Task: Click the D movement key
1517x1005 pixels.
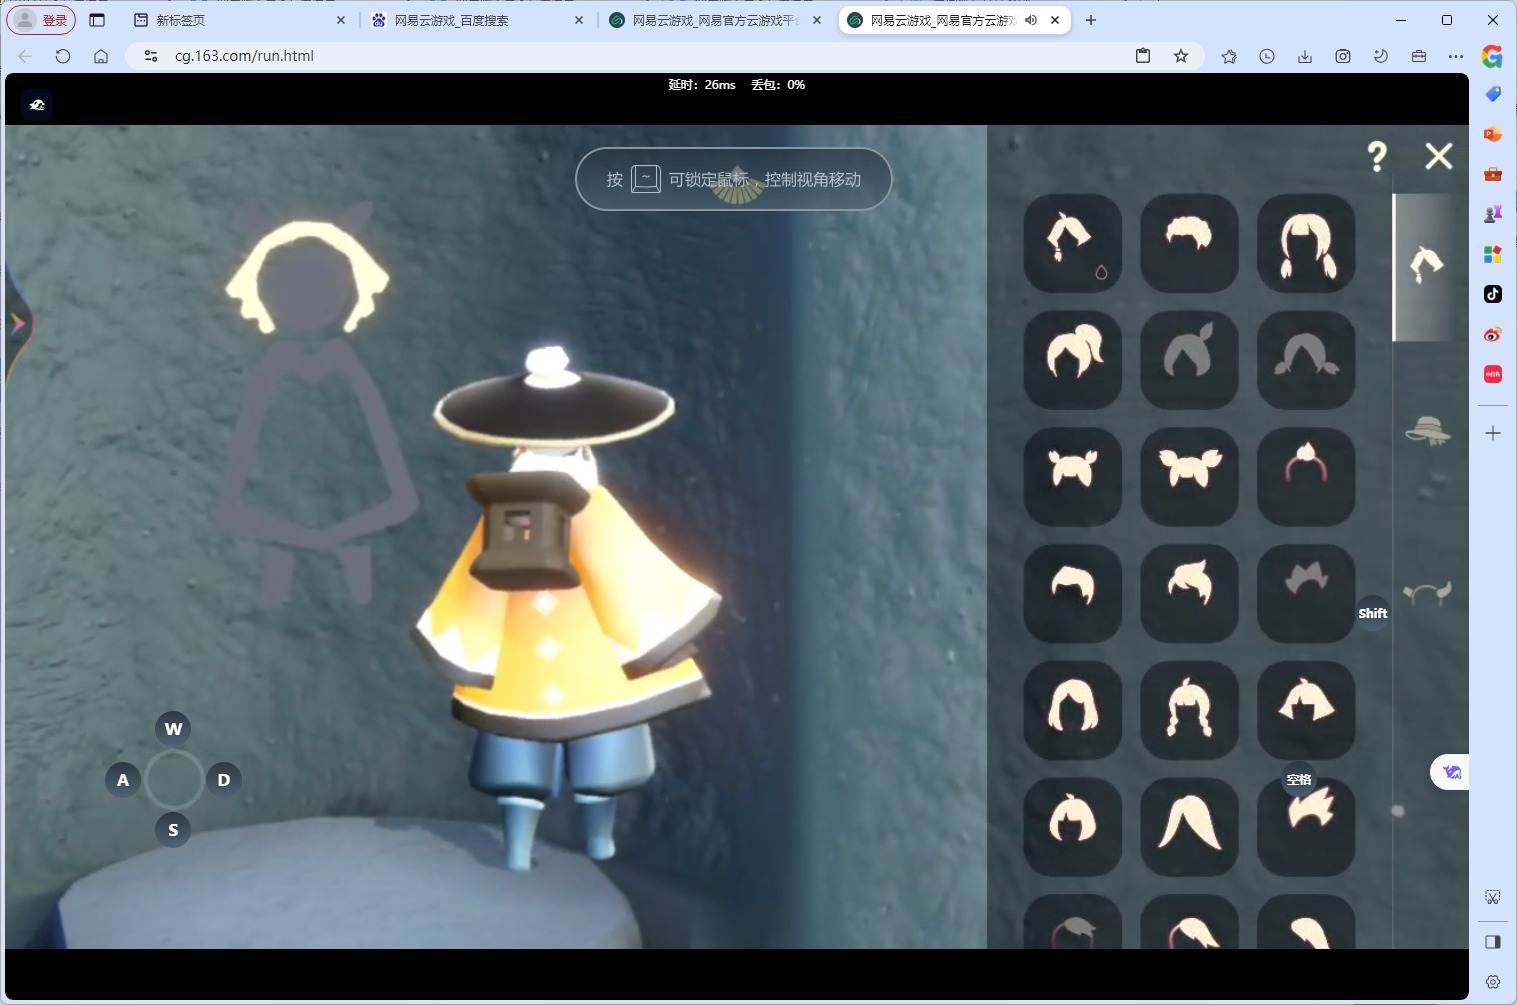Action: pos(223,780)
